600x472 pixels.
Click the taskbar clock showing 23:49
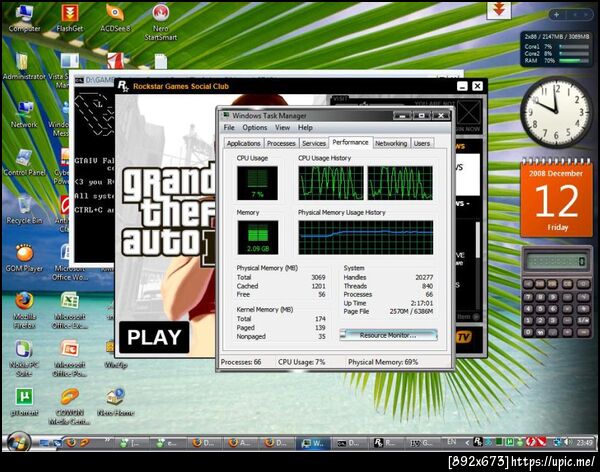(x=584, y=443)
